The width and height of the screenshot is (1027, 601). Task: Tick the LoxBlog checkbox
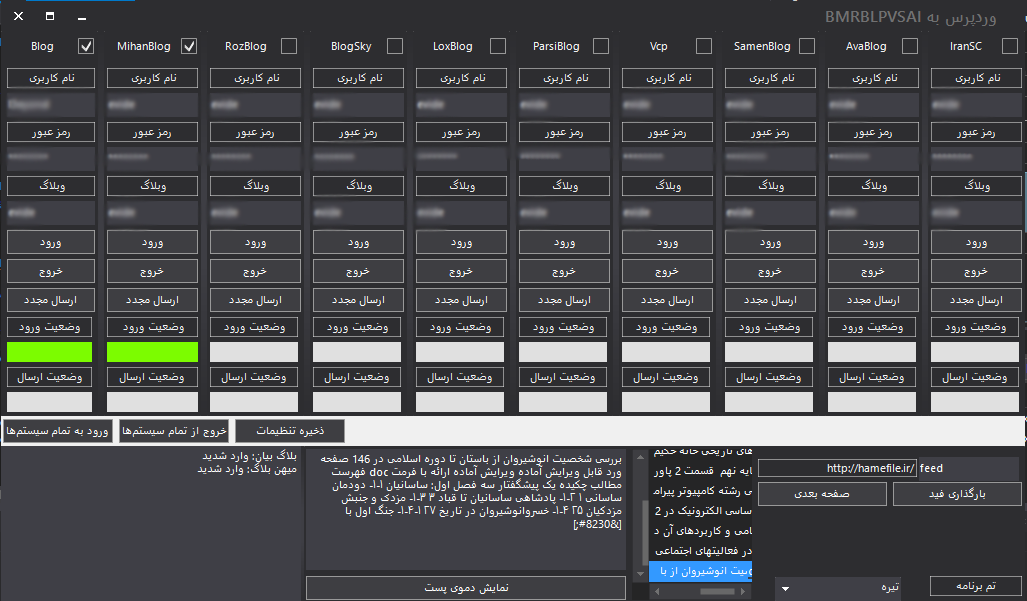coord(498,46)
